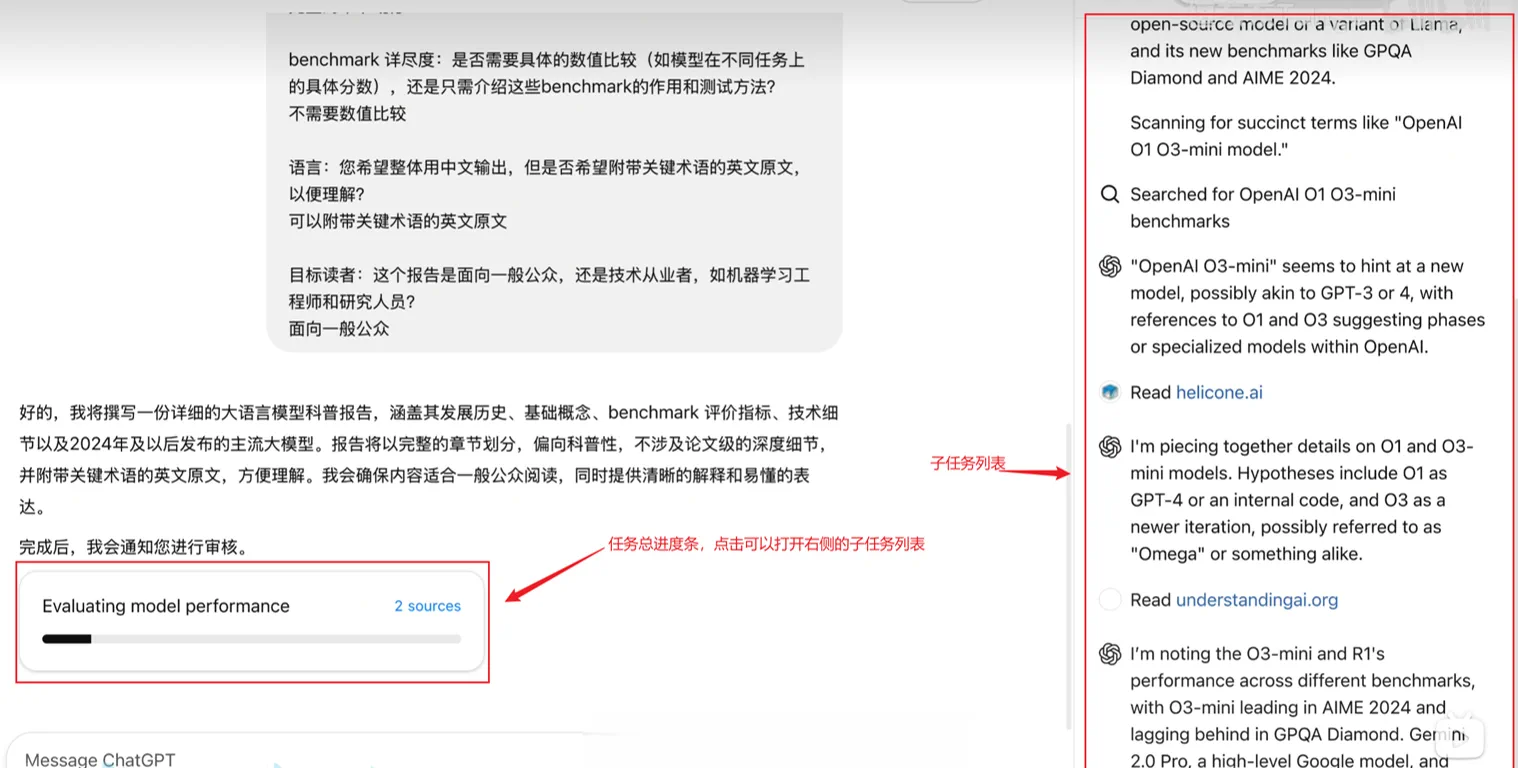Click the chat area vertical scrollbar
The image size is (1518, 768).
tap(1069, 575)
